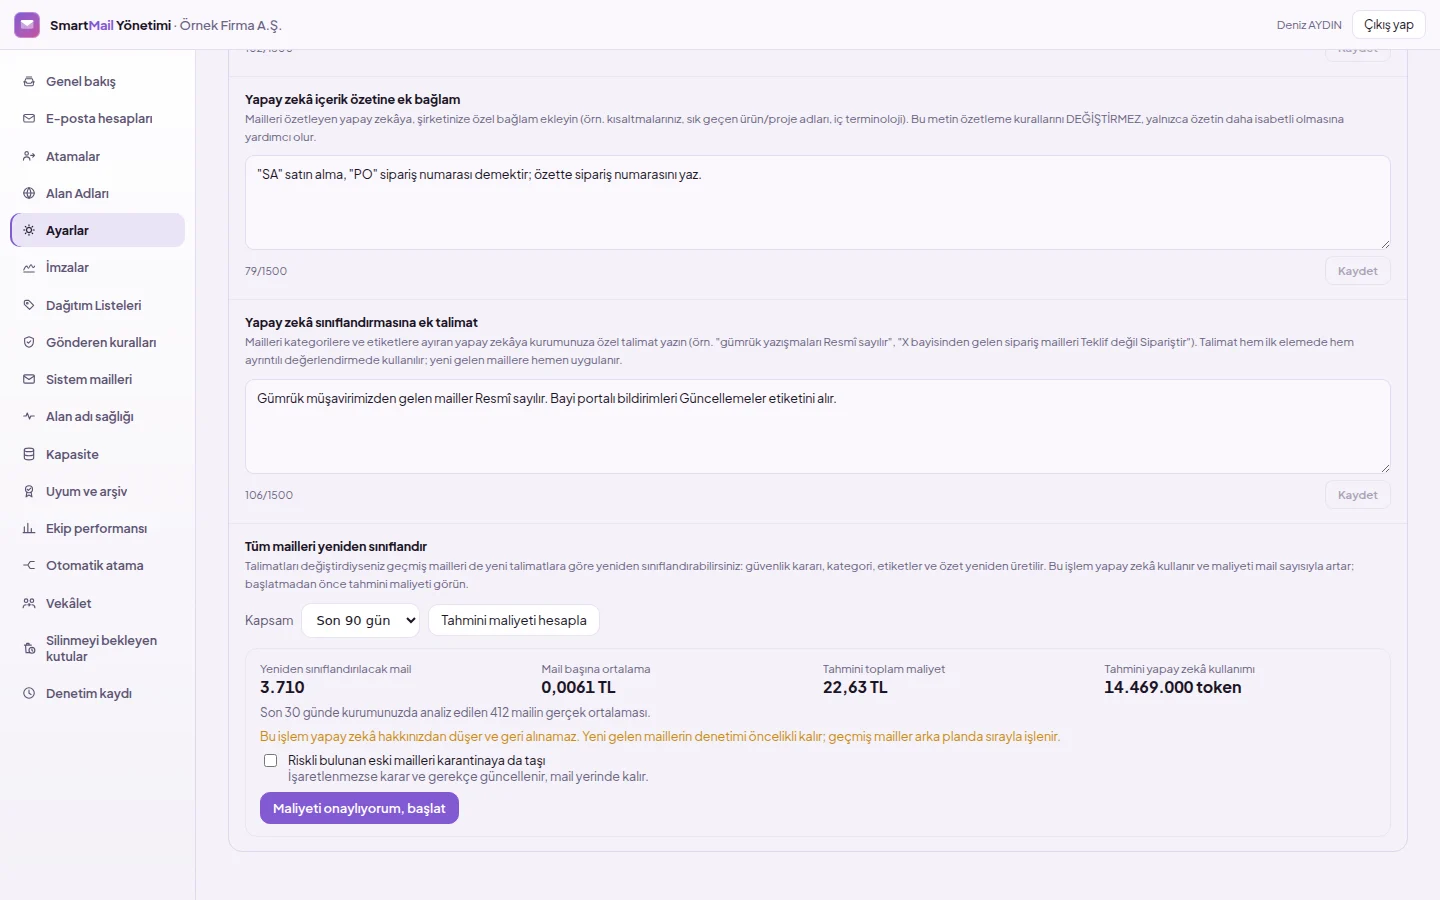Image resolution: width=1440 pixels, height=900 pixels.
Task: Click the '22,63 TL' total cost value
Action: point(855,688)
